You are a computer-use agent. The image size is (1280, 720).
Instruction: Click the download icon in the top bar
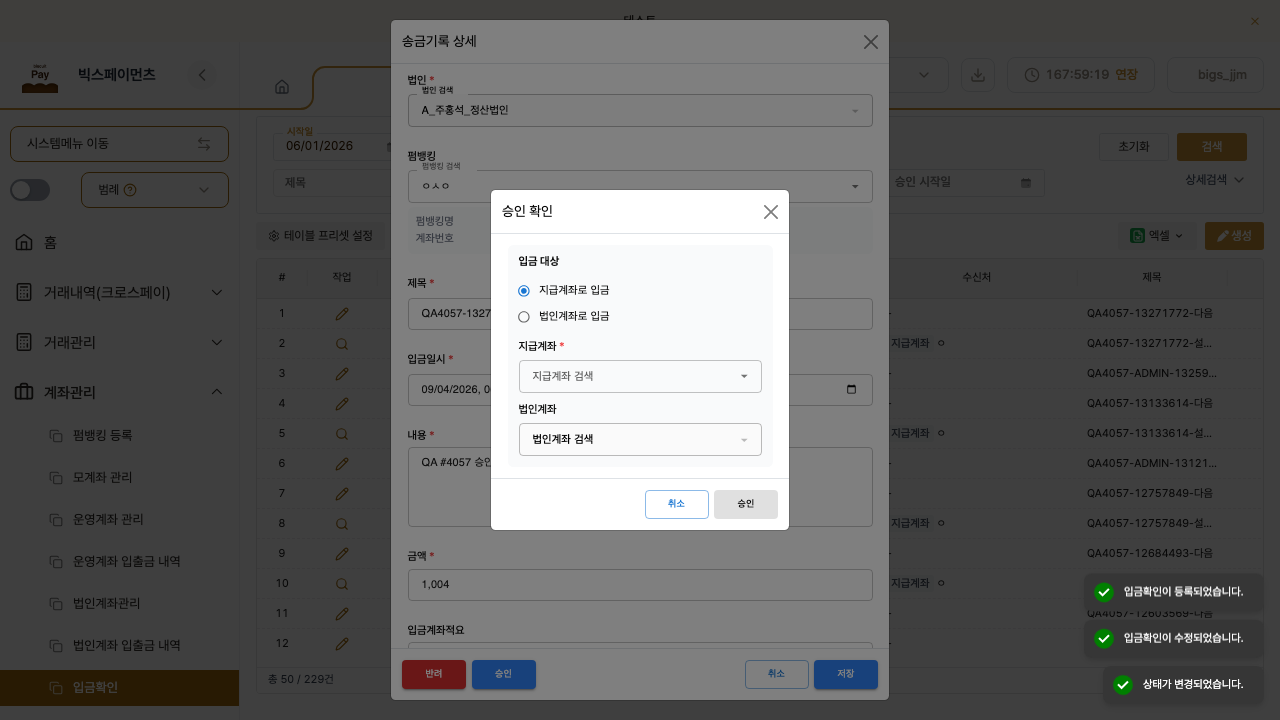tap(978, 74)
